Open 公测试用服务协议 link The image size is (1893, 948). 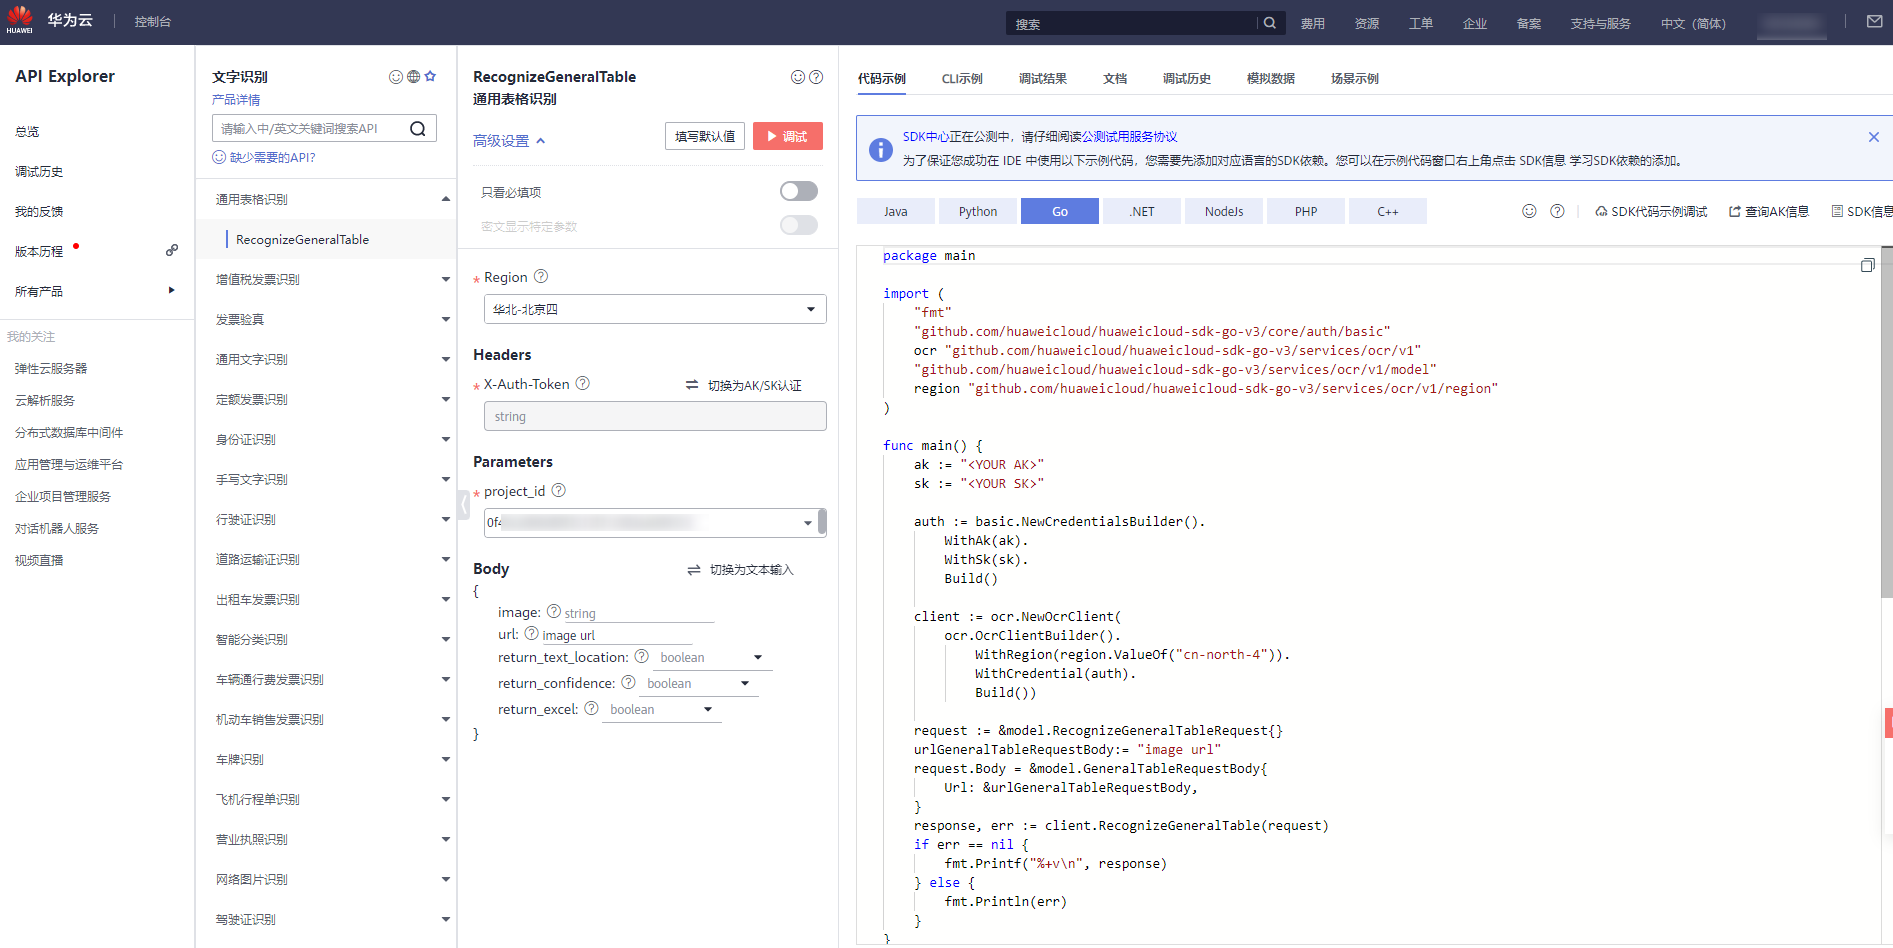click(x=1129, y=137)
